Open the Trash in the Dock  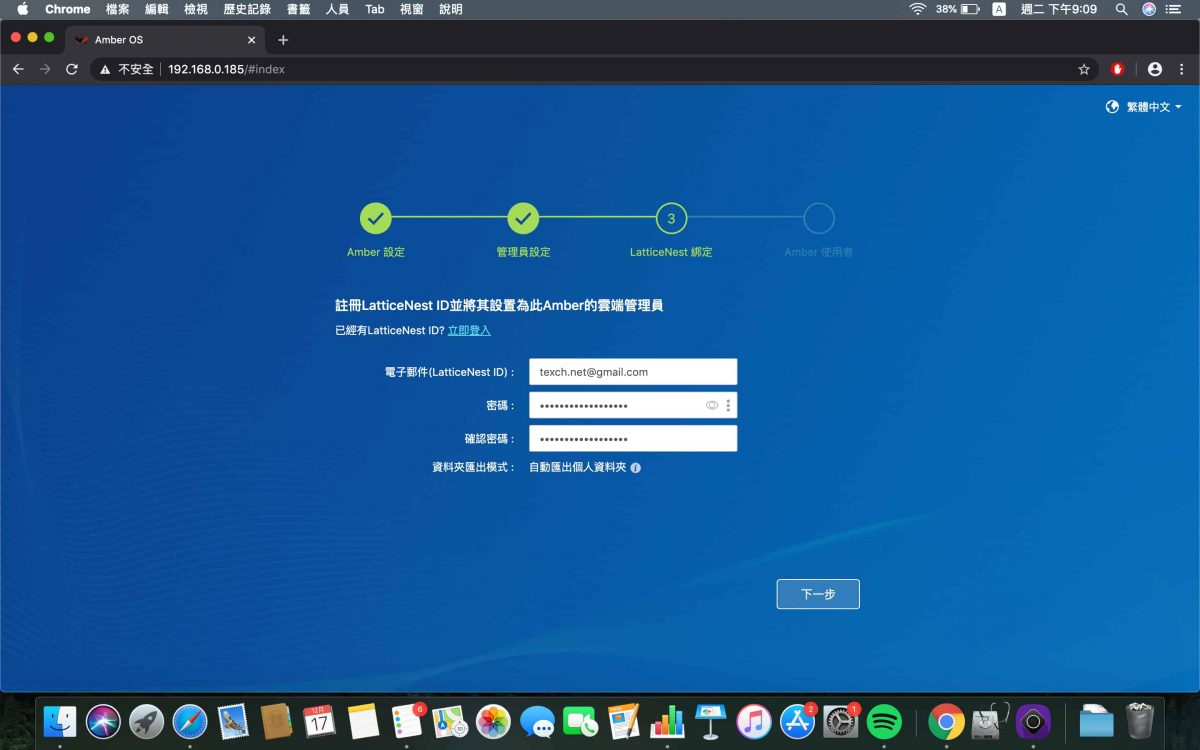[x=1140, y=721]
